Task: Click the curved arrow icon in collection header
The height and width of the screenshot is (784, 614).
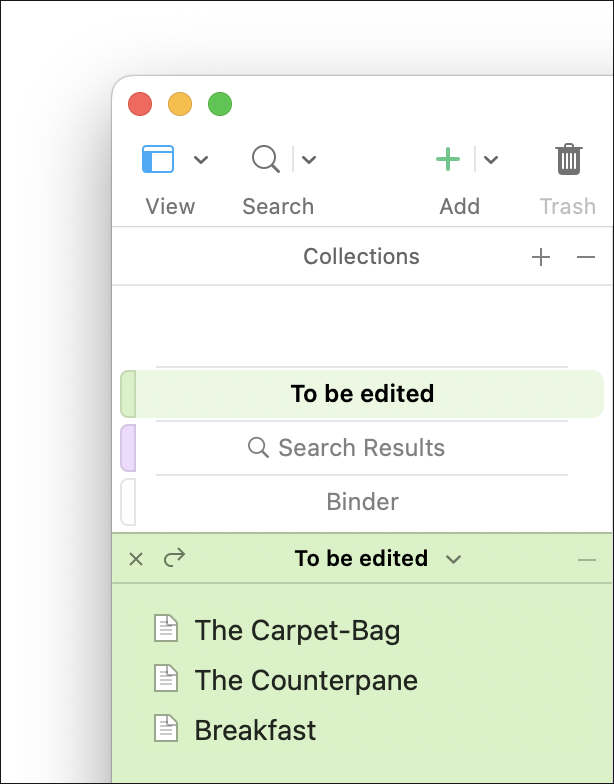Action: (174, 558)
